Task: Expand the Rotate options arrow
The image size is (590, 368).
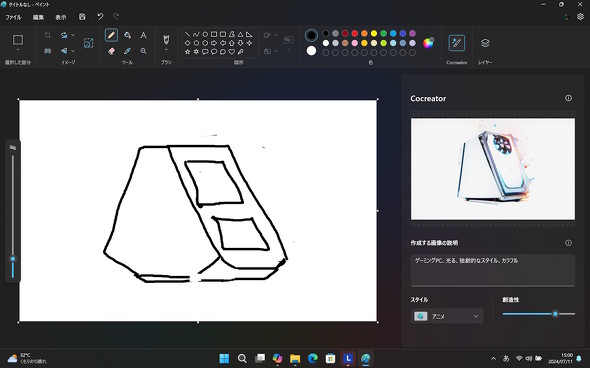Action: pos(73,35)
